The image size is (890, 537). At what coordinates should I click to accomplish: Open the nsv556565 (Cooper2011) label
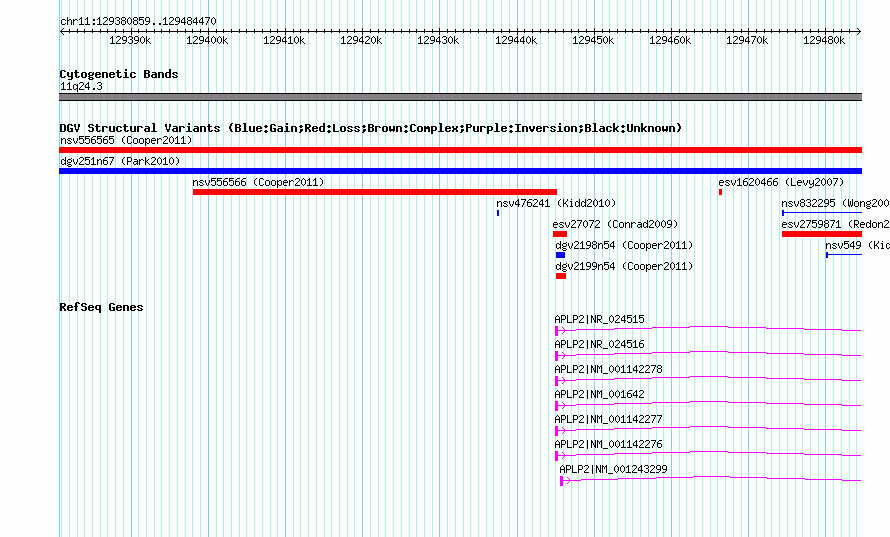[126, 140]
